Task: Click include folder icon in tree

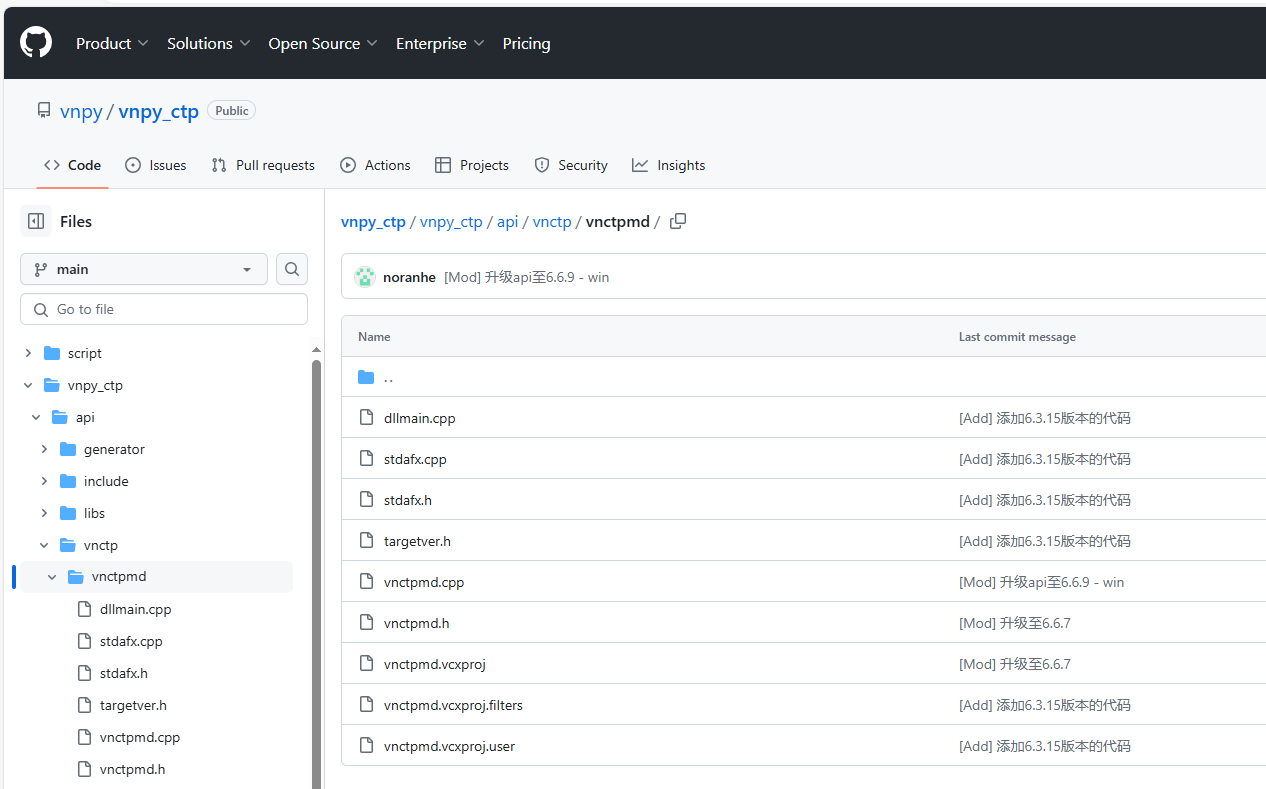Action: tap(68, 481)
